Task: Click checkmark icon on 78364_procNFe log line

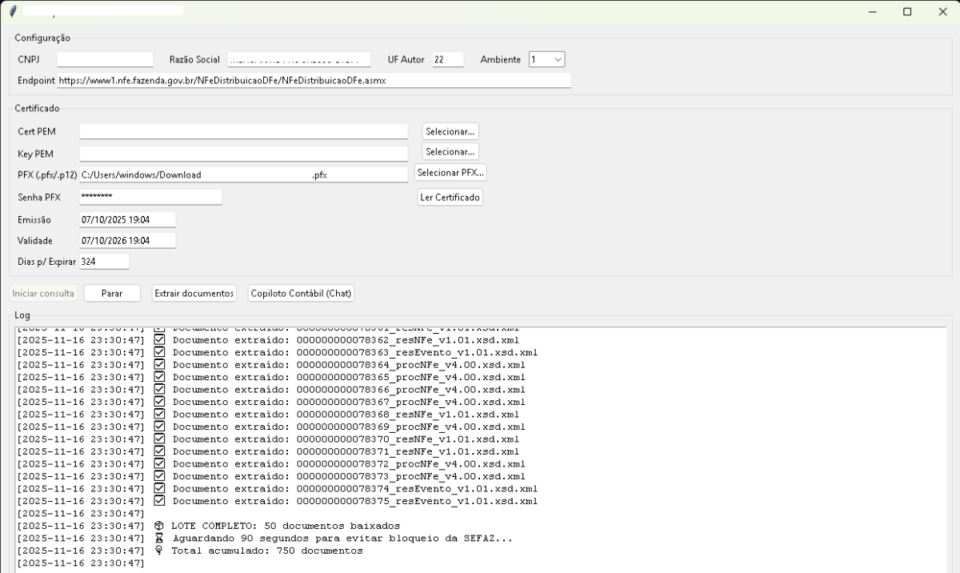Action: [x=159, y=364]
